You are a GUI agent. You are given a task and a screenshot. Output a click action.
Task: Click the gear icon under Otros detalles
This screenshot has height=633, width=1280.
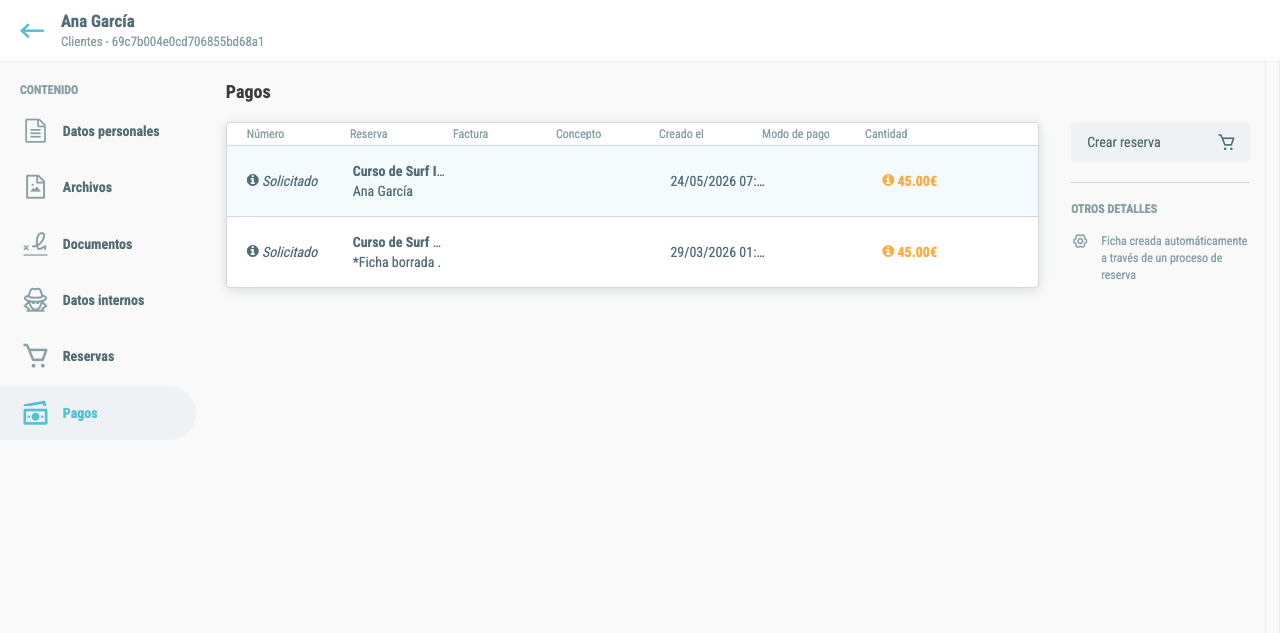tap(1080, 241)
